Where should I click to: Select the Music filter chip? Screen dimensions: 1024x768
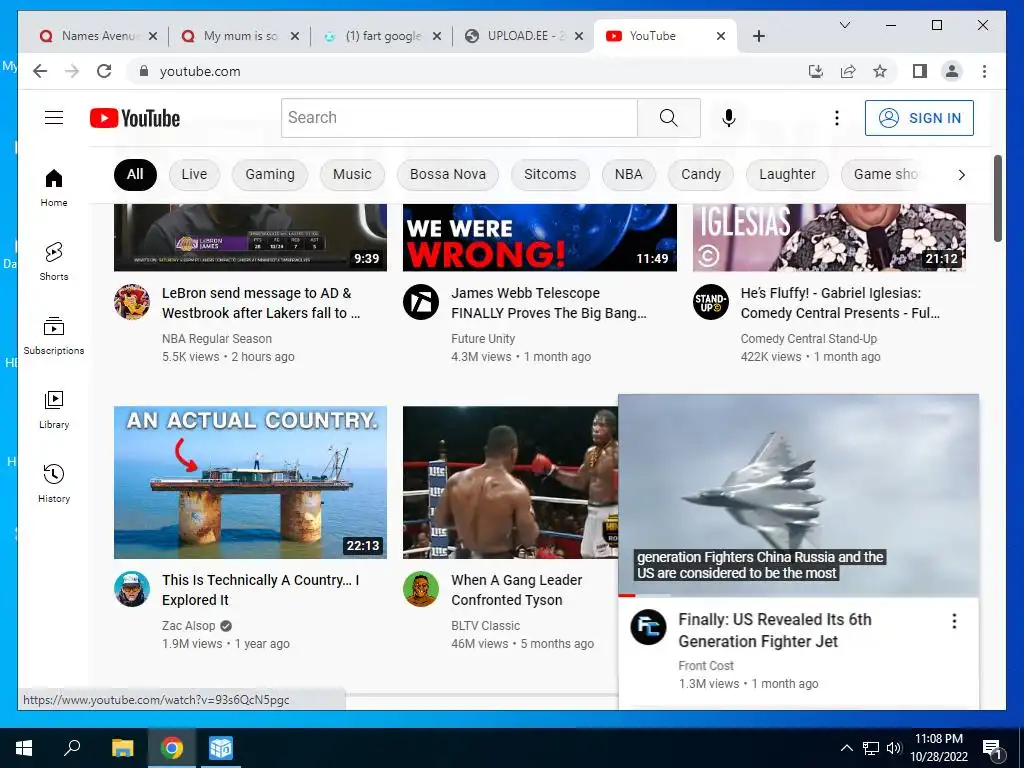click(x=352, y=174)
